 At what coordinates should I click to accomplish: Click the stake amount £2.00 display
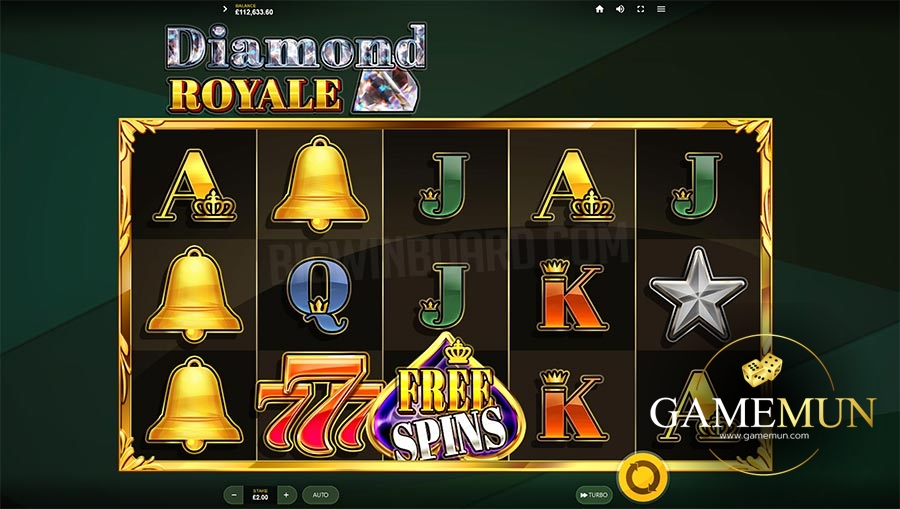(x=260, y=495)
